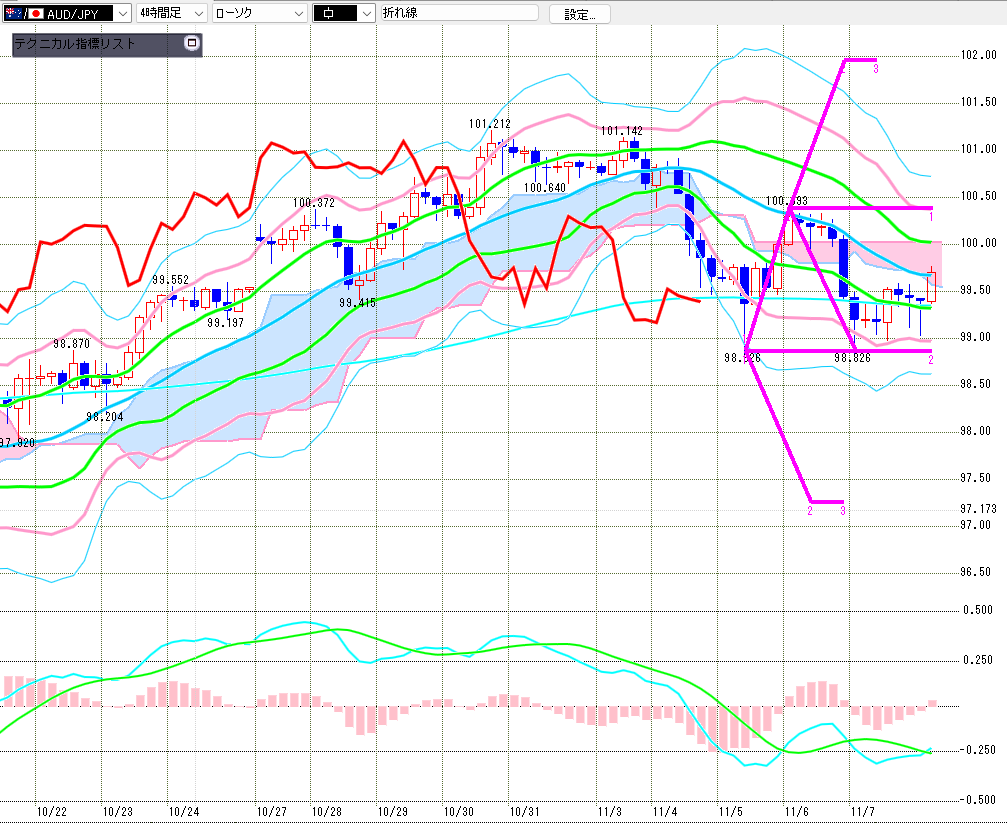This screenshot has height=823, width=1007.
Task: Expand the テクニカル指標リスト panel via its square icon
Action: [x=192, y=44]
